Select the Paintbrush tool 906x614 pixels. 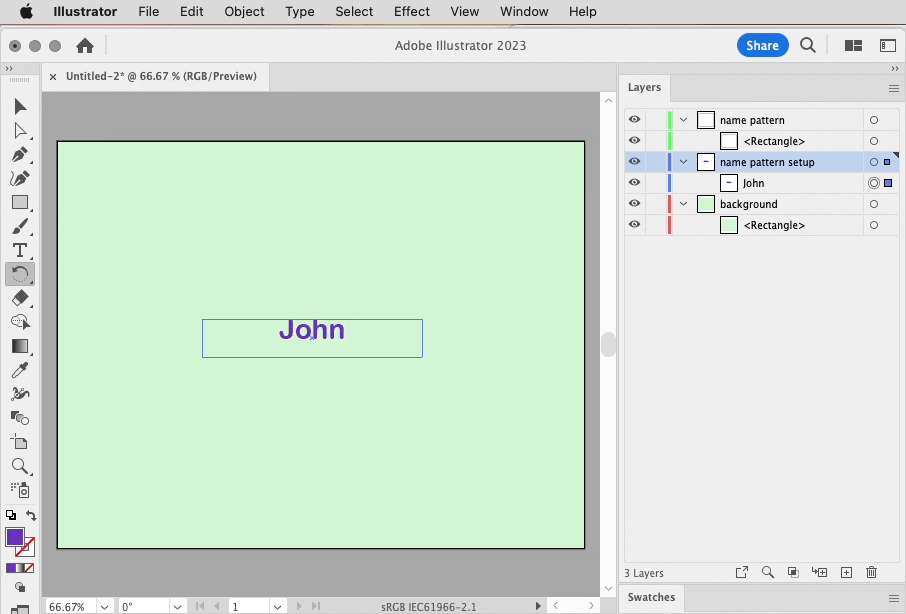[x=20, y=226]
